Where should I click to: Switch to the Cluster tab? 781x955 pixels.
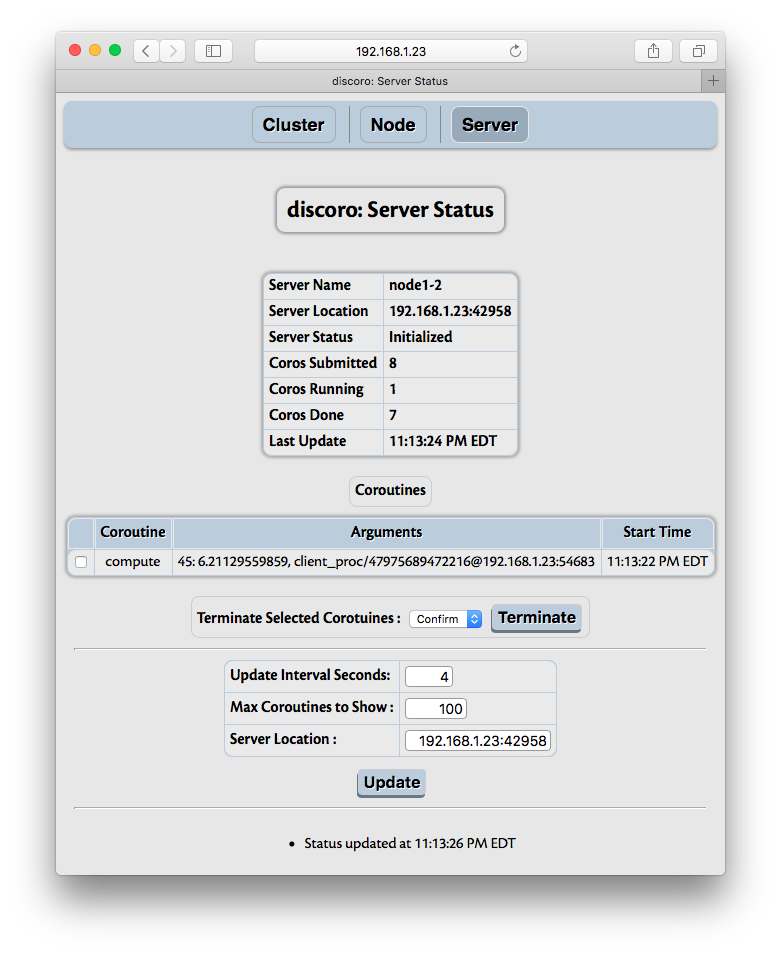click(x=294, y=125)
